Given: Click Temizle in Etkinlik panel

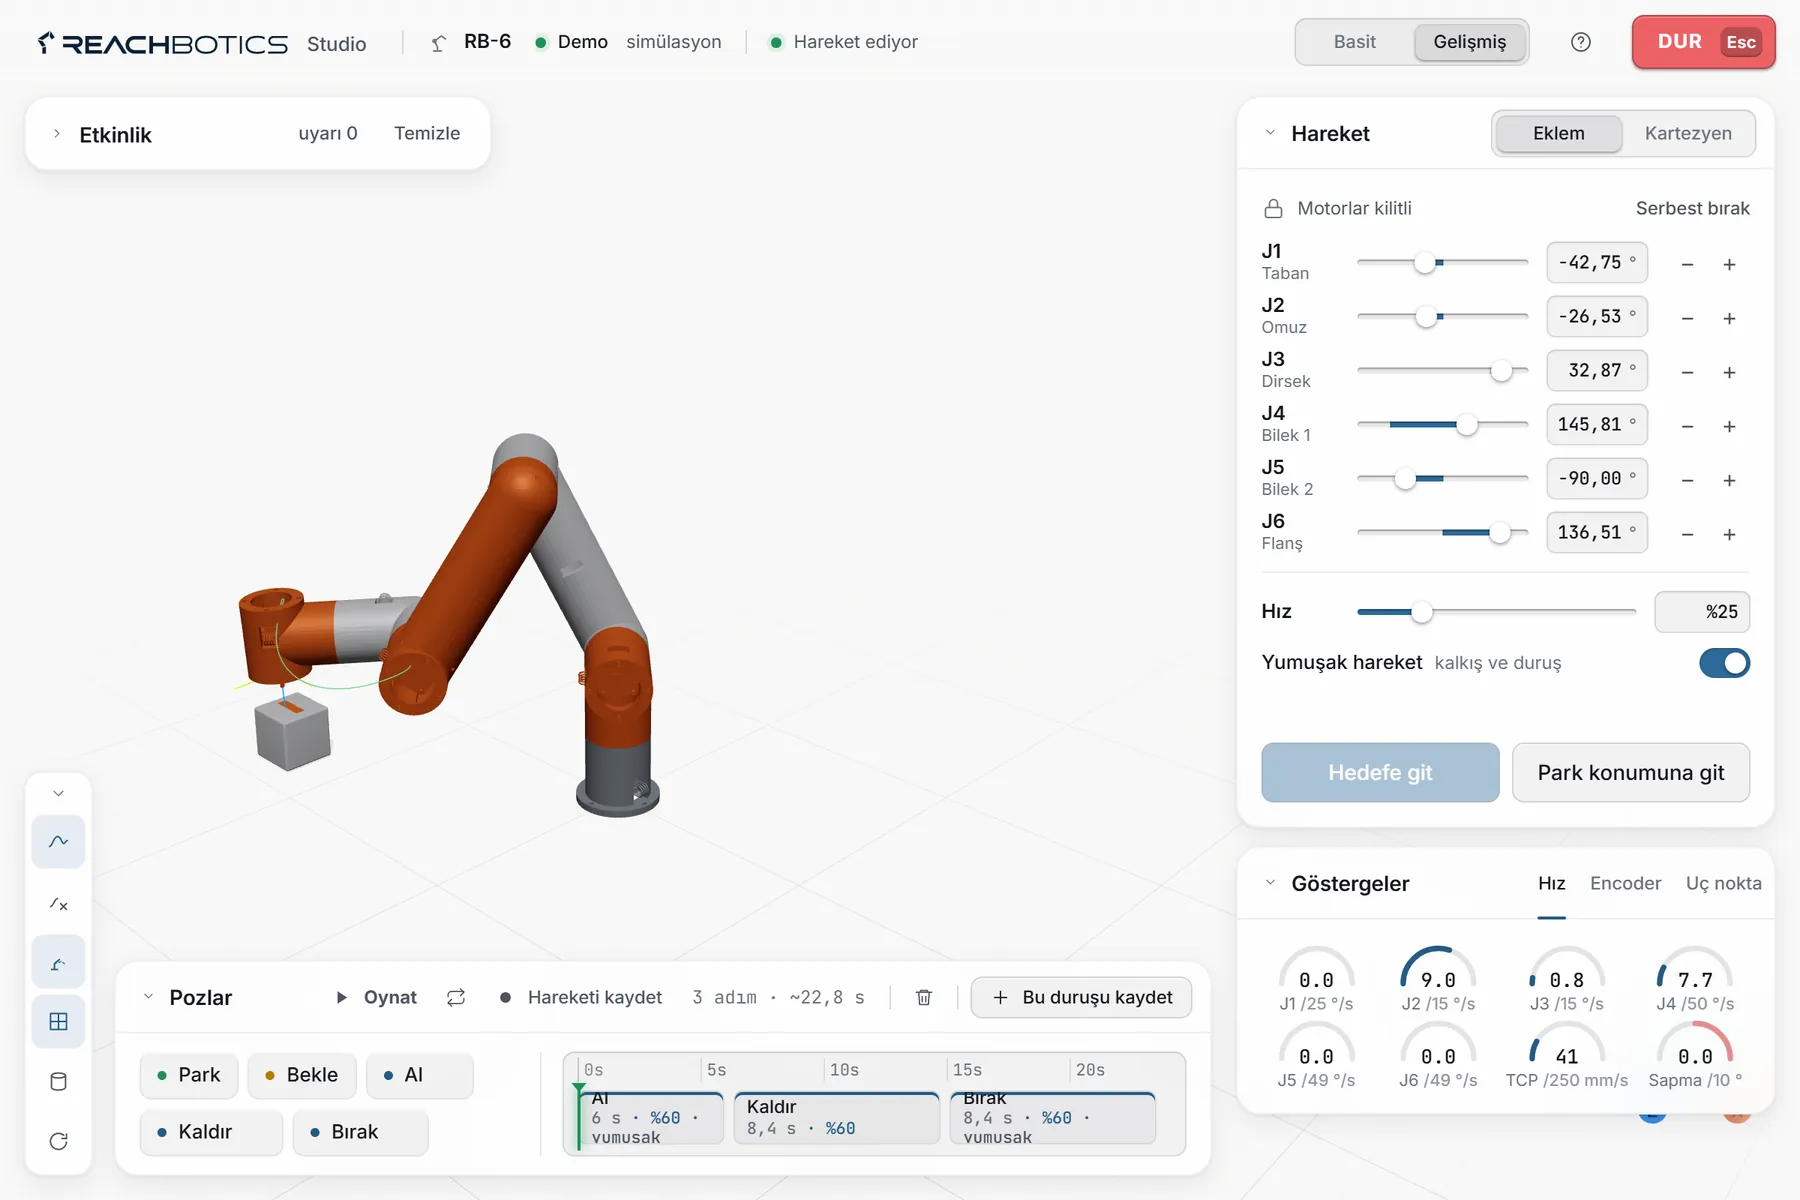Looking at the screenshot, I should [427, 133].
